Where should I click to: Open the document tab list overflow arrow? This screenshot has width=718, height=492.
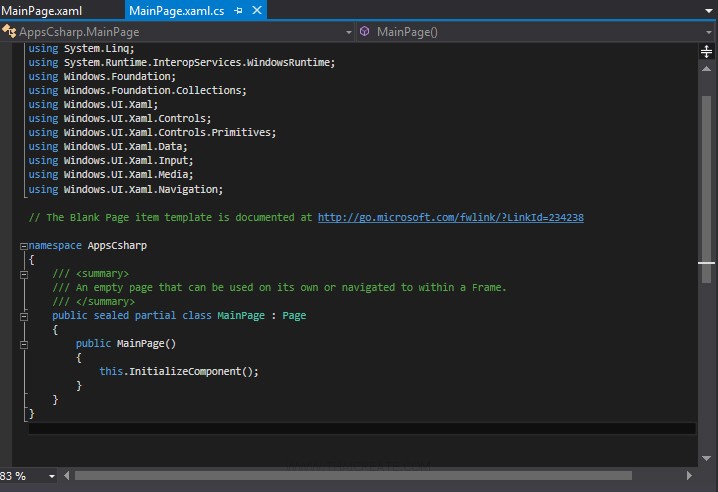[707, 10]
